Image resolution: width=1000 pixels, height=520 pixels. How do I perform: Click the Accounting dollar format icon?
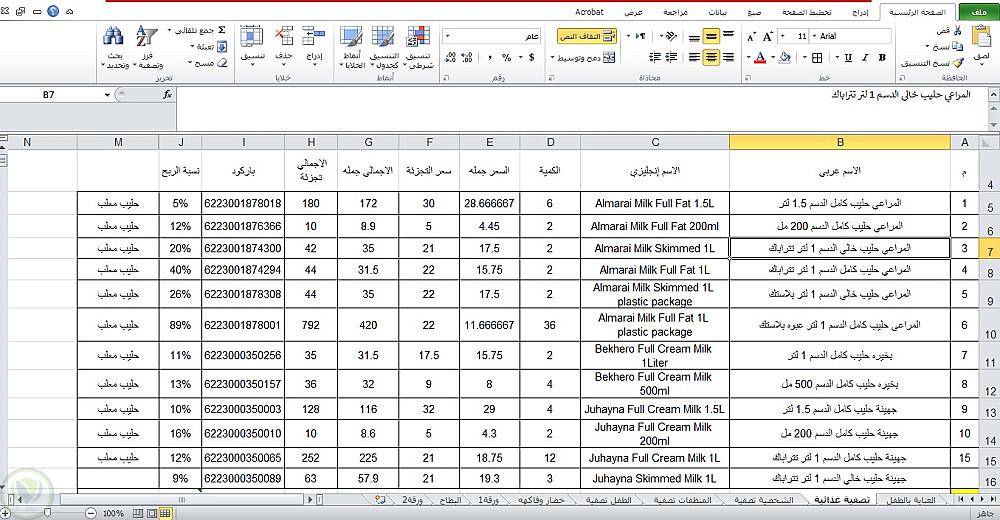pos(531,57)
